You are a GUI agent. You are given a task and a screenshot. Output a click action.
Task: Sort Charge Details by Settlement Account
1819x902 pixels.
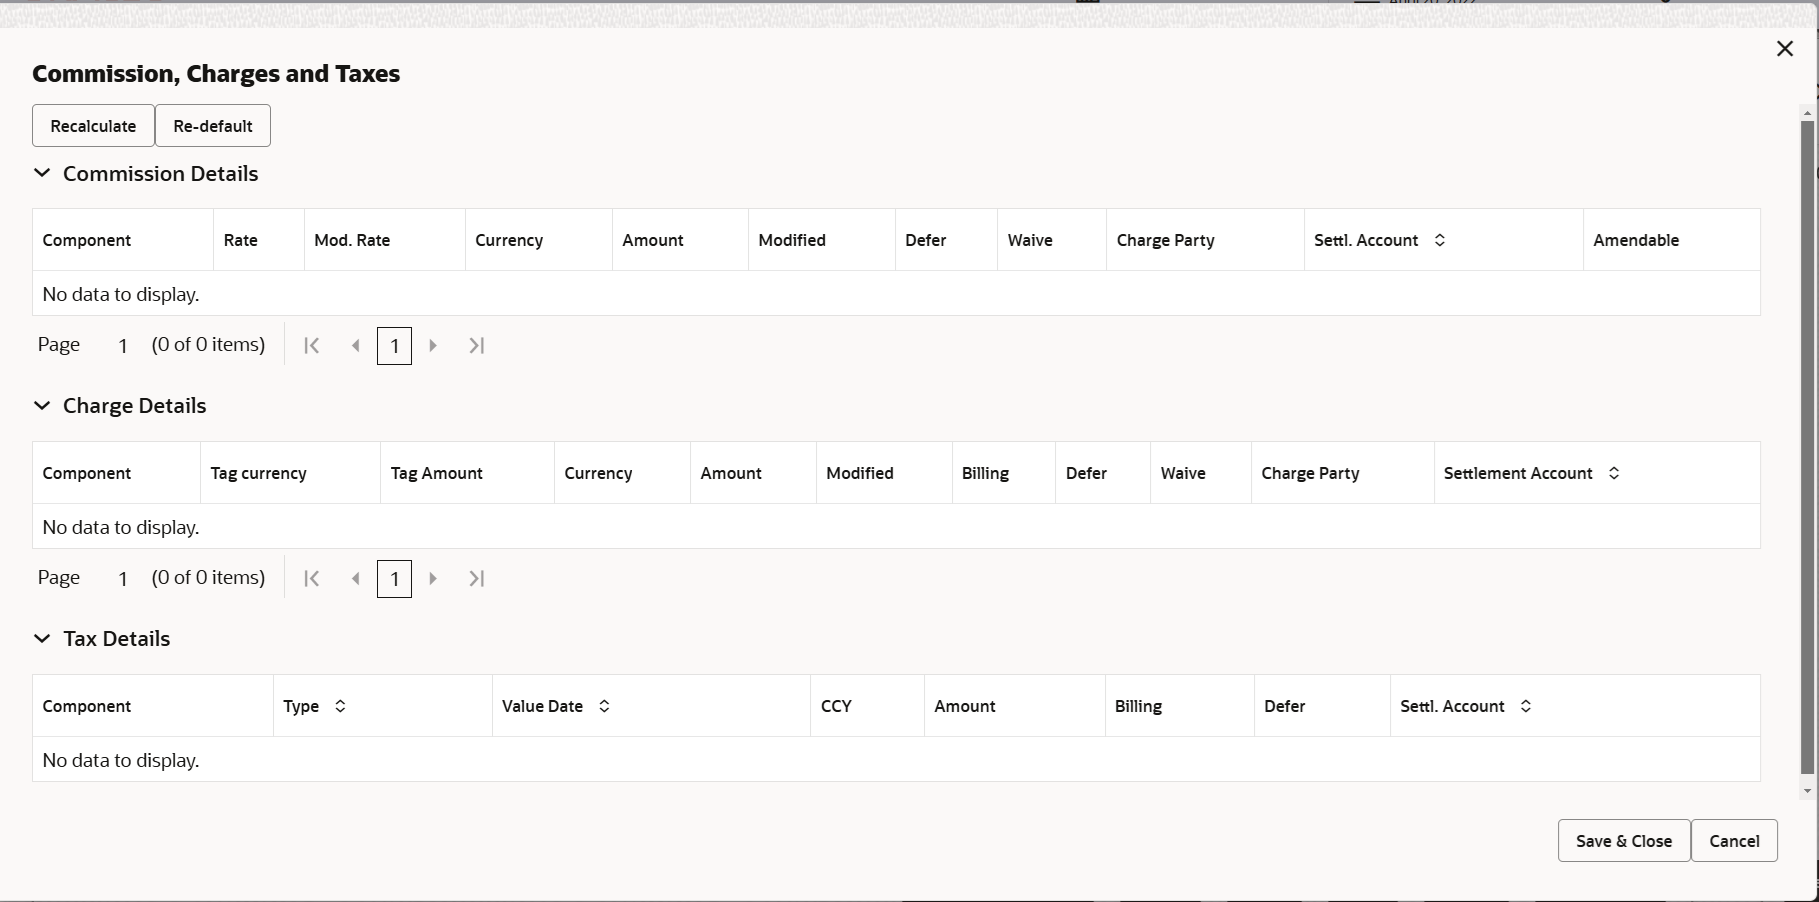pyautogui.click(x=1614, y=473)
